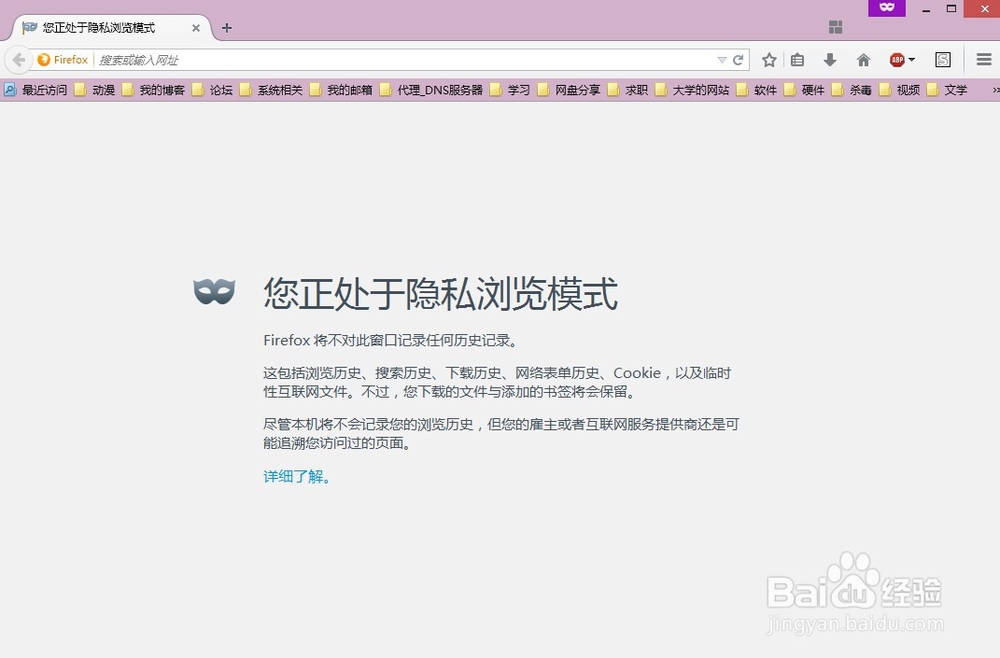The width and height of the screenshot is (1000, 658).
Task: Click the 详细了解 link
Action: (297, 476)
